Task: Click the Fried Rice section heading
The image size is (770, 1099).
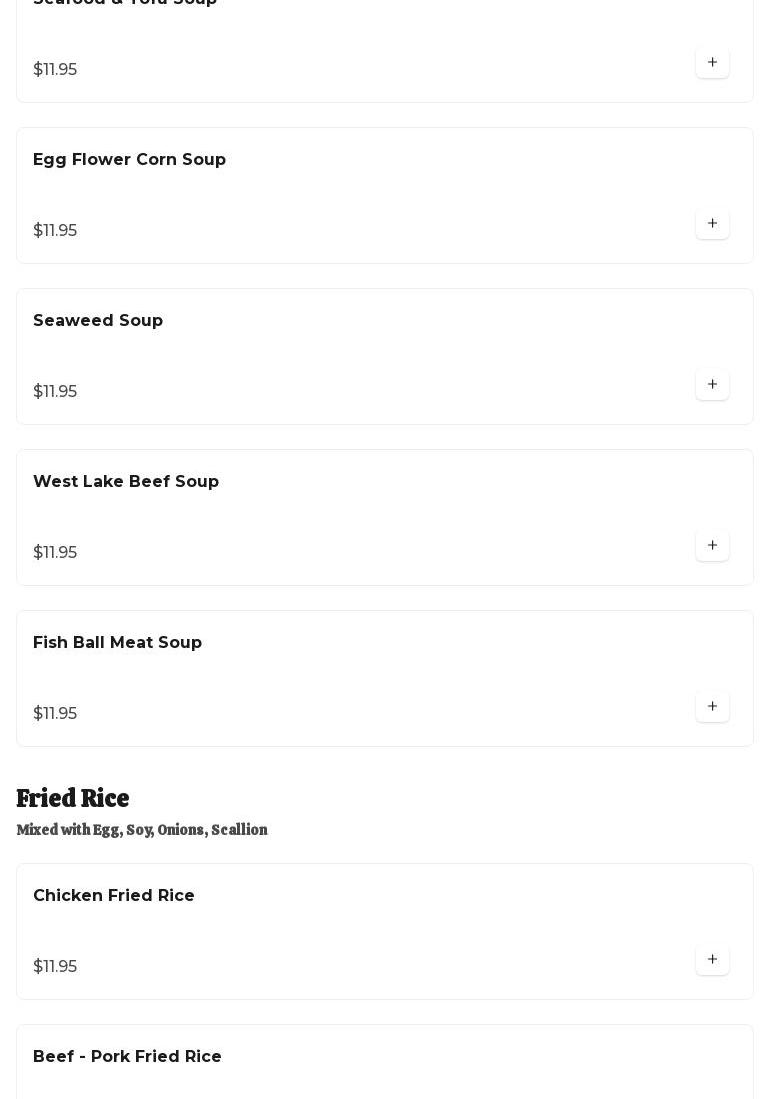Action: click(x=72, y=798)
